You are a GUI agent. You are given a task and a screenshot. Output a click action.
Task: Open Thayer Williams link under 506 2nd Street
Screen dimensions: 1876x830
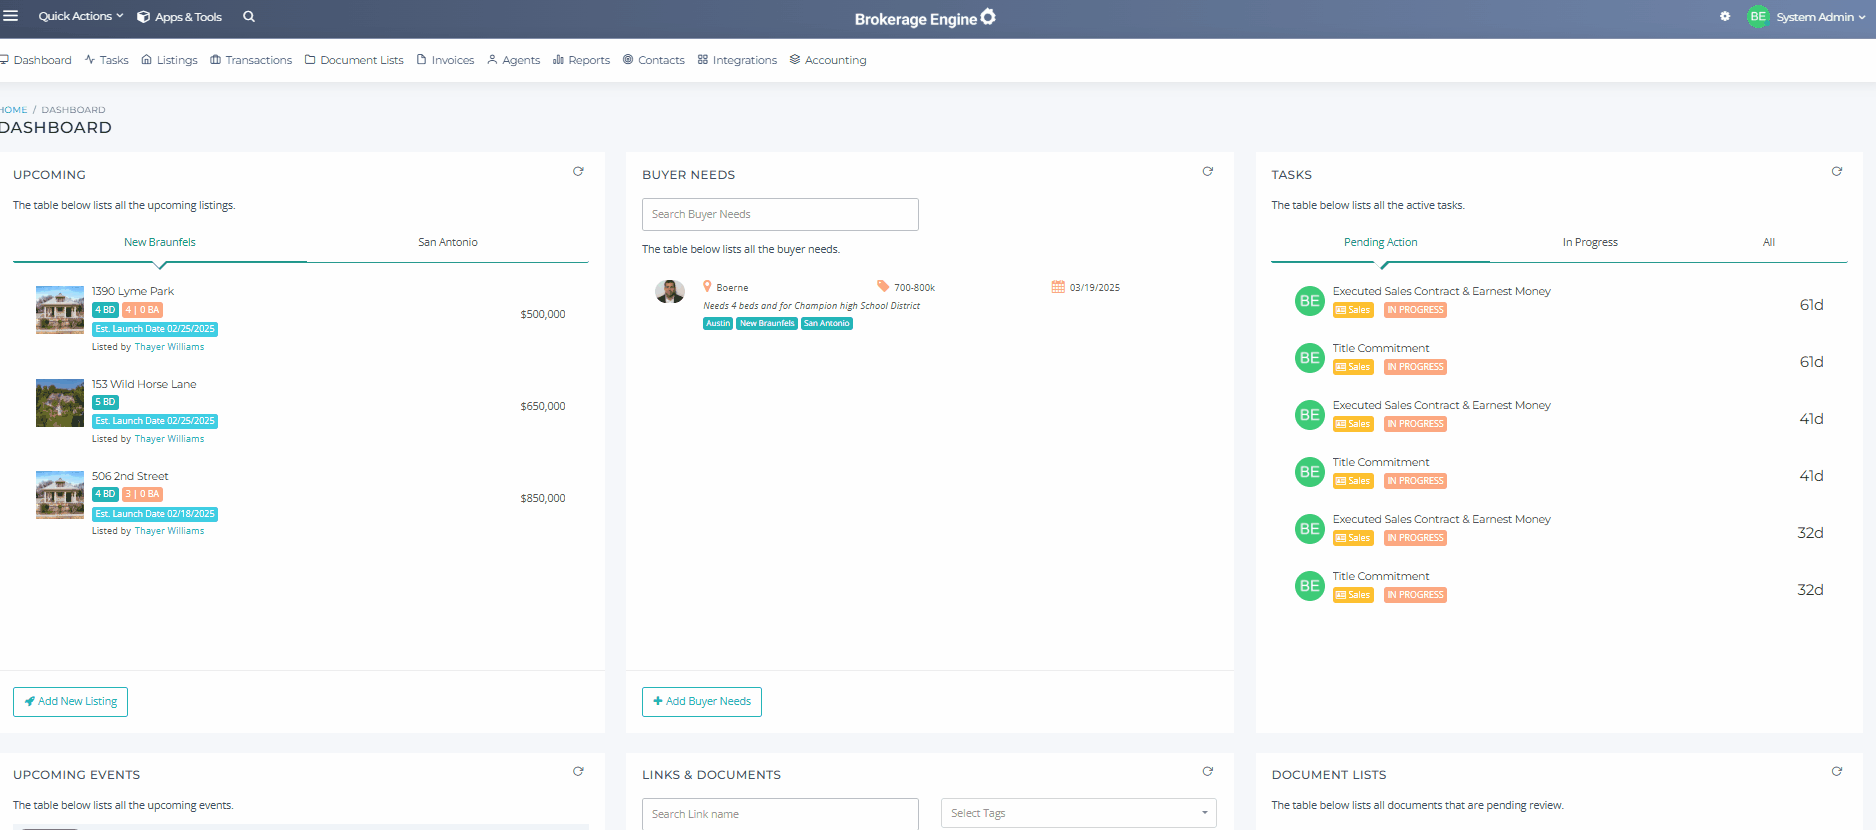(x=169, y=531)
